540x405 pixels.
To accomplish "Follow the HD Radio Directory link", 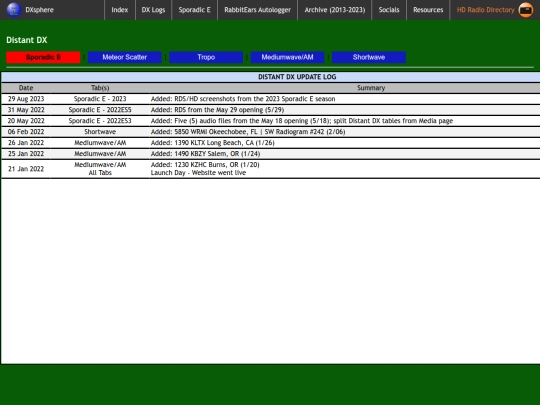I will click(x=485, y=10).
